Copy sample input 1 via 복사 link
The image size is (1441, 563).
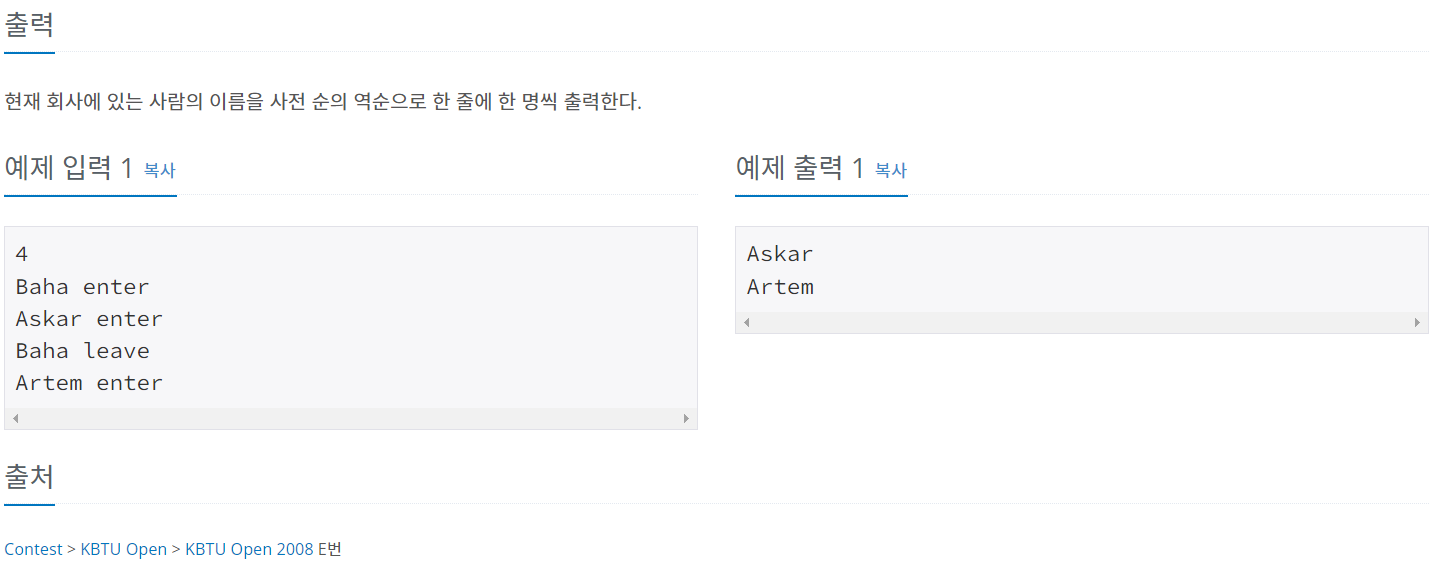[x=160, y=170]
